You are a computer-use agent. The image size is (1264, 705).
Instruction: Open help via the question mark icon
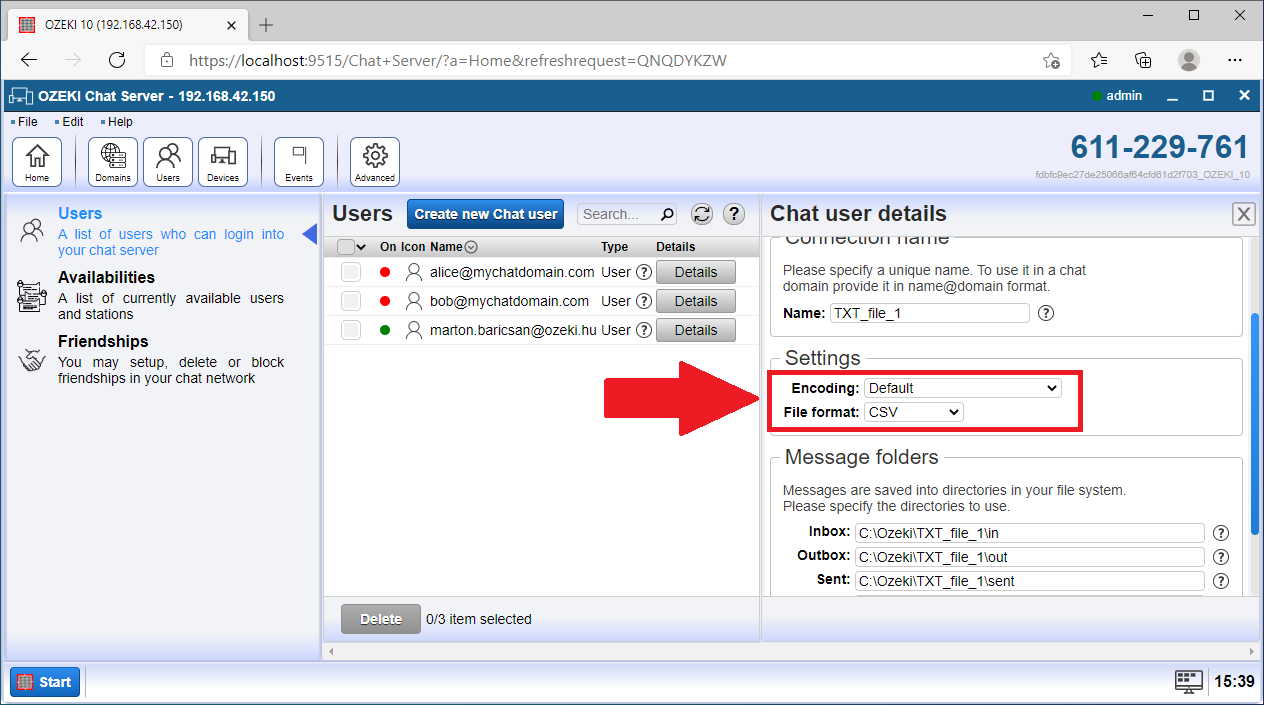tap(733, 214)
